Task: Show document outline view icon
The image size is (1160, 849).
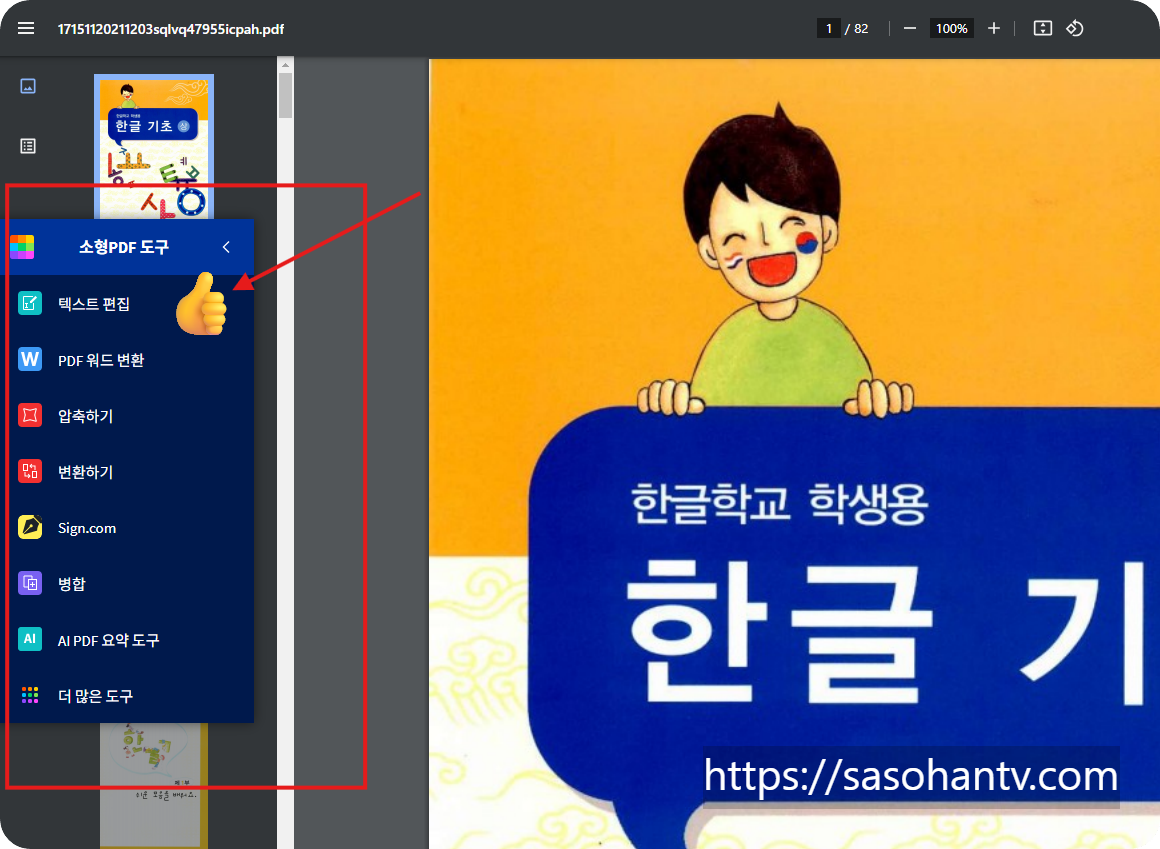Action: pyautogui.click(x=28, y=146)
